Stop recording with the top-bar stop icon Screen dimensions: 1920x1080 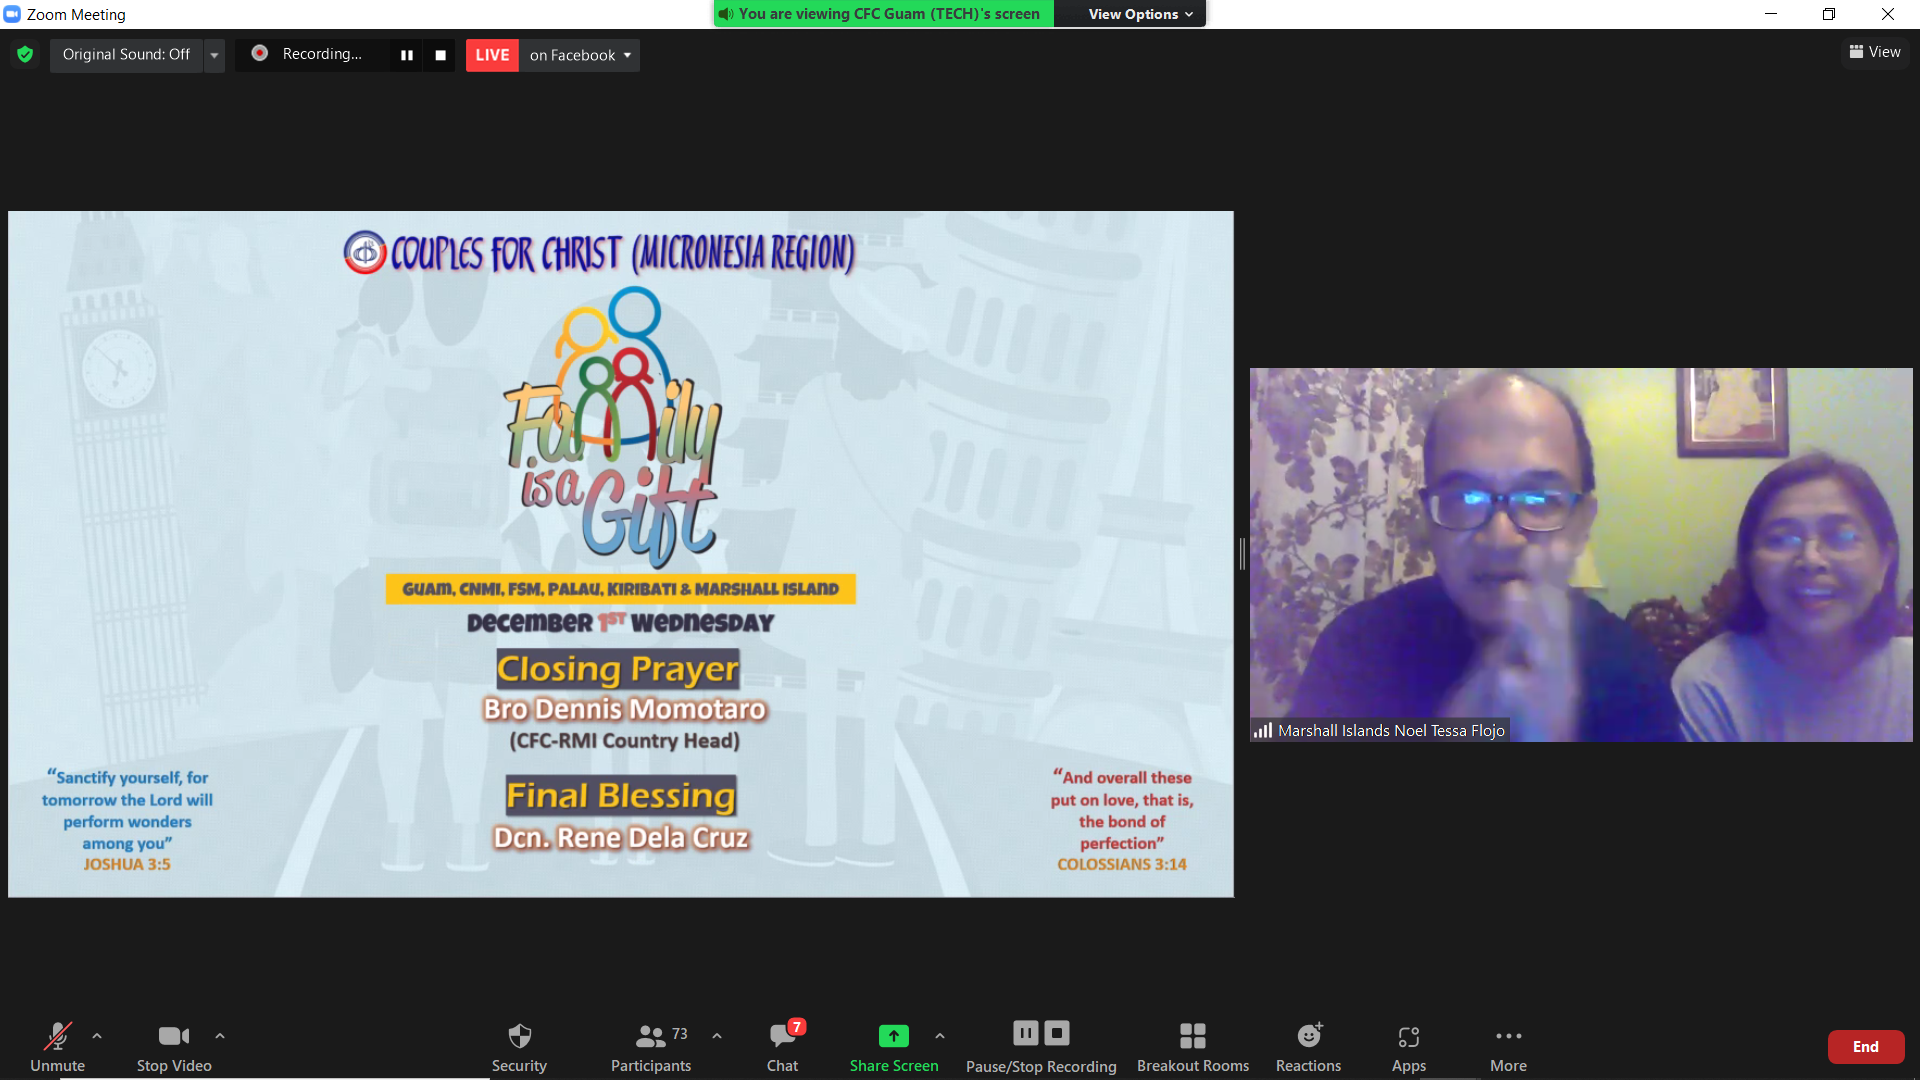click(440, 55)
